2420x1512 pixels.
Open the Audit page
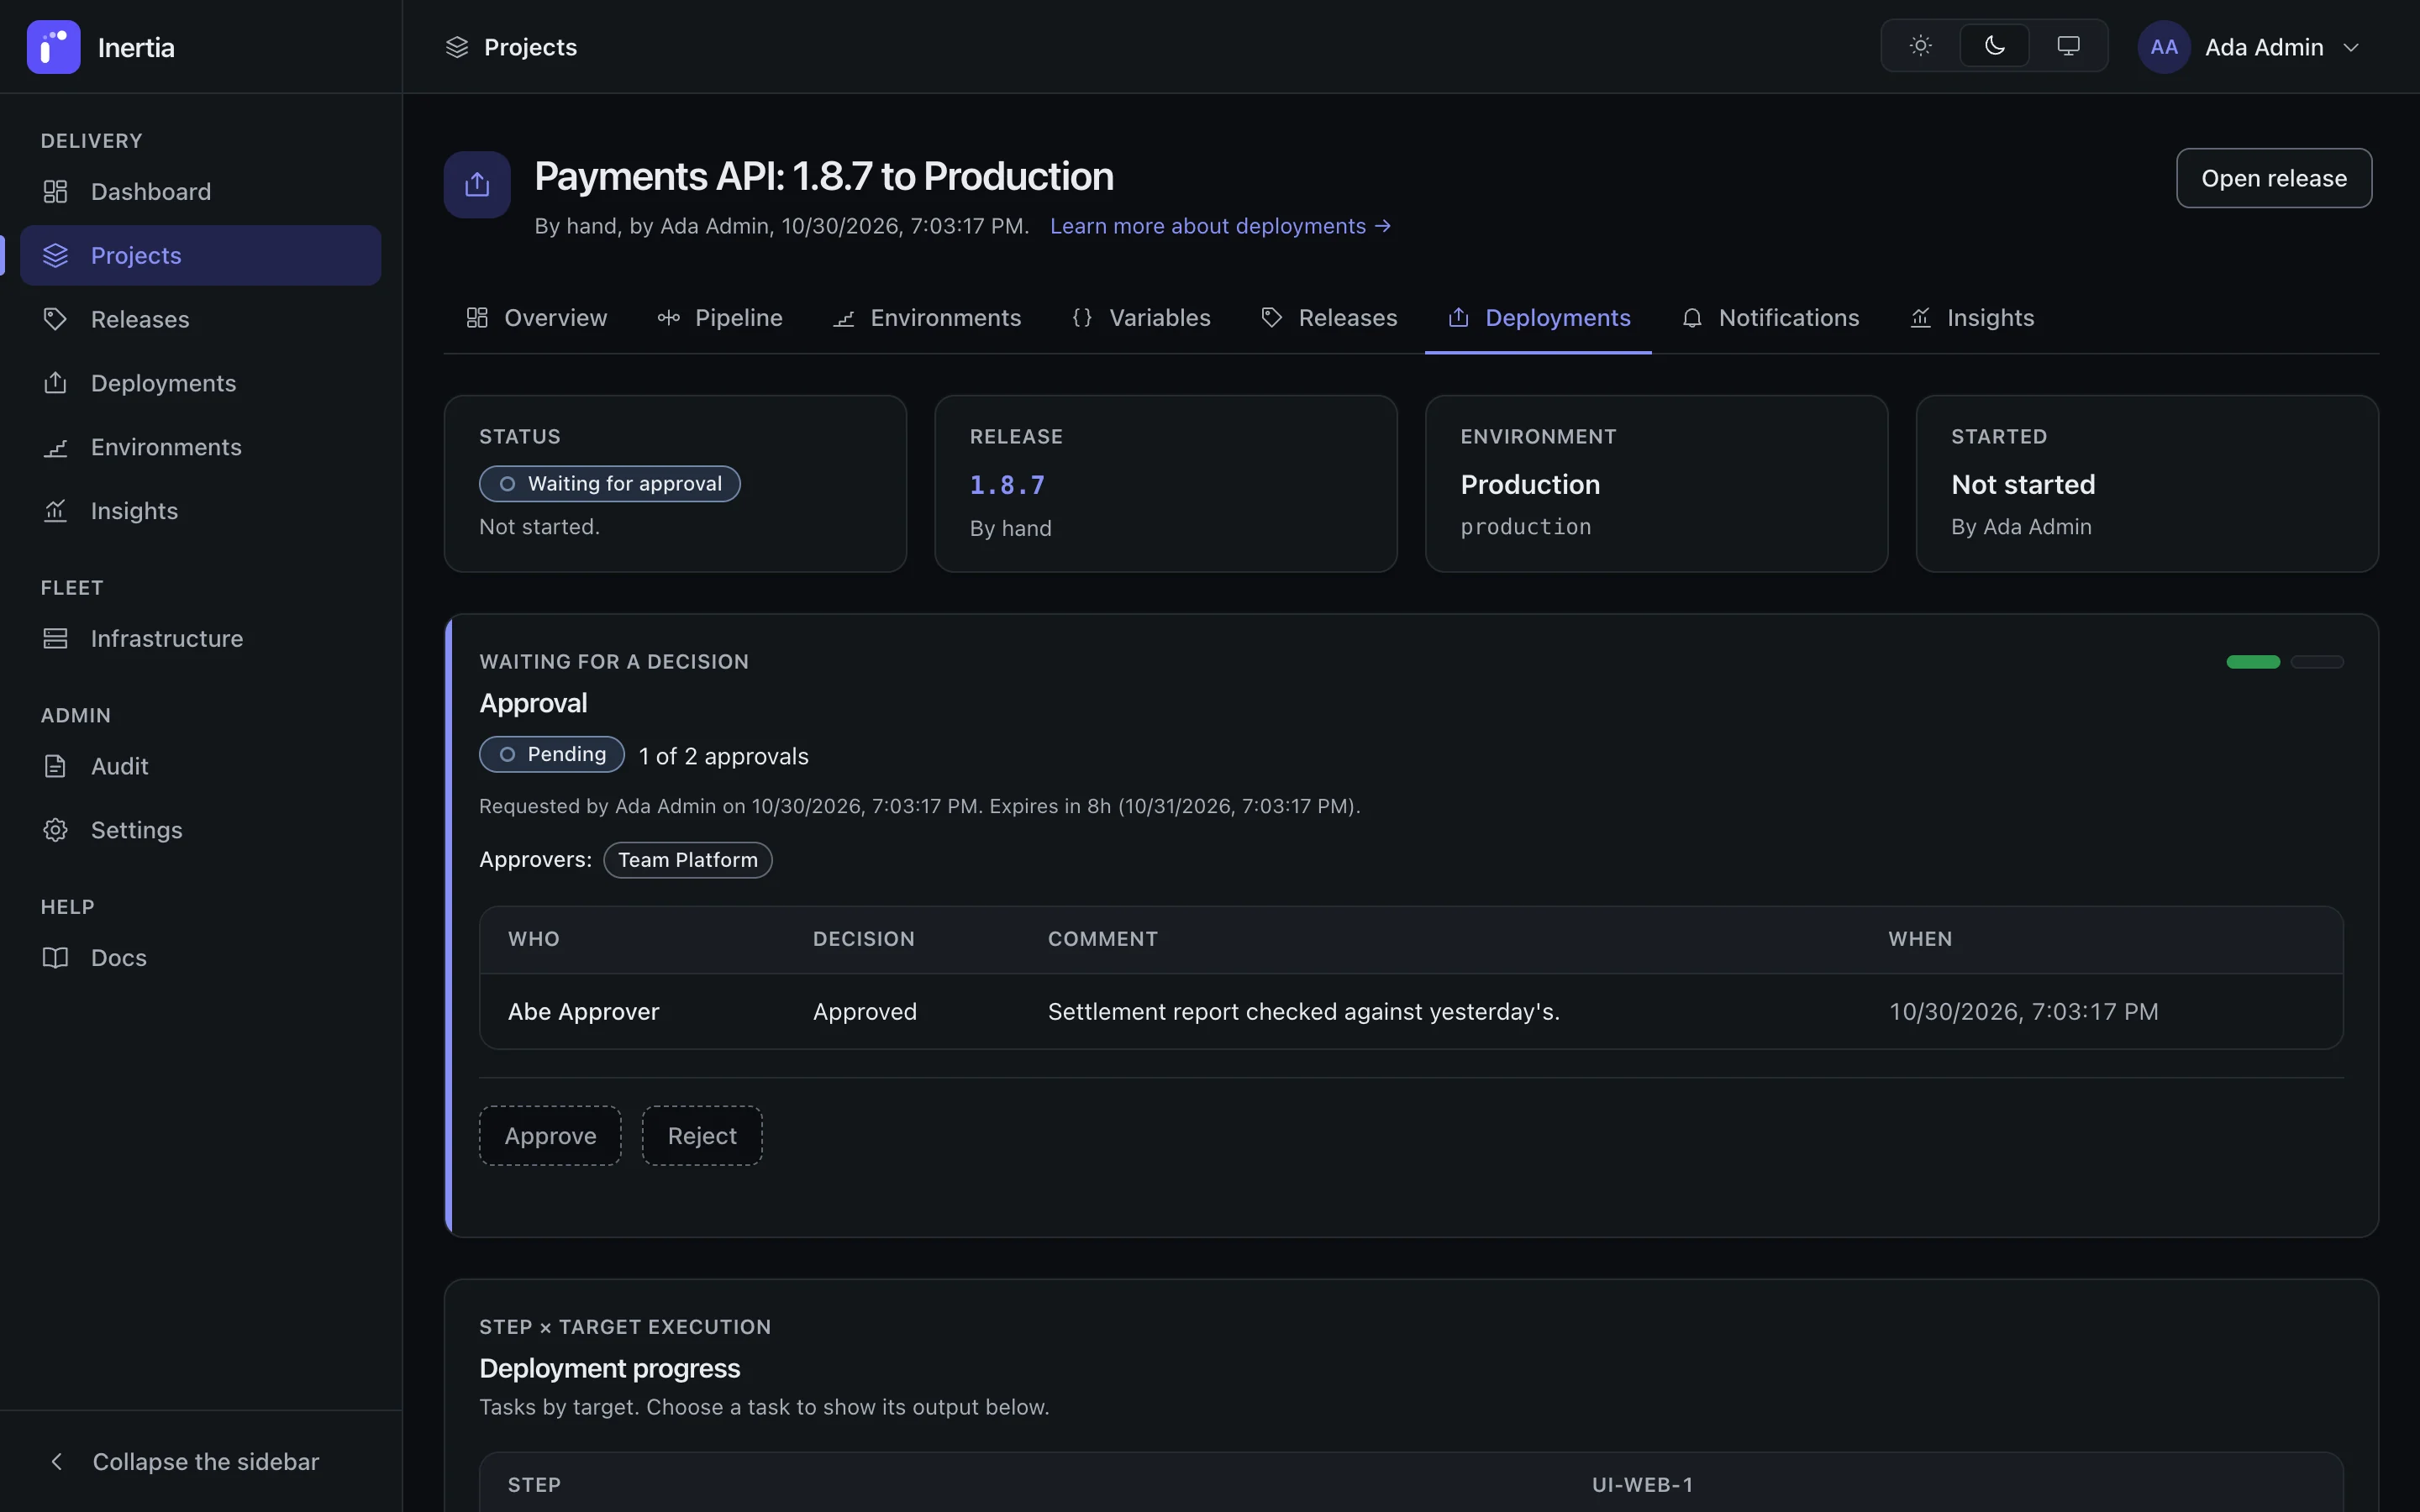pos(200,766)
